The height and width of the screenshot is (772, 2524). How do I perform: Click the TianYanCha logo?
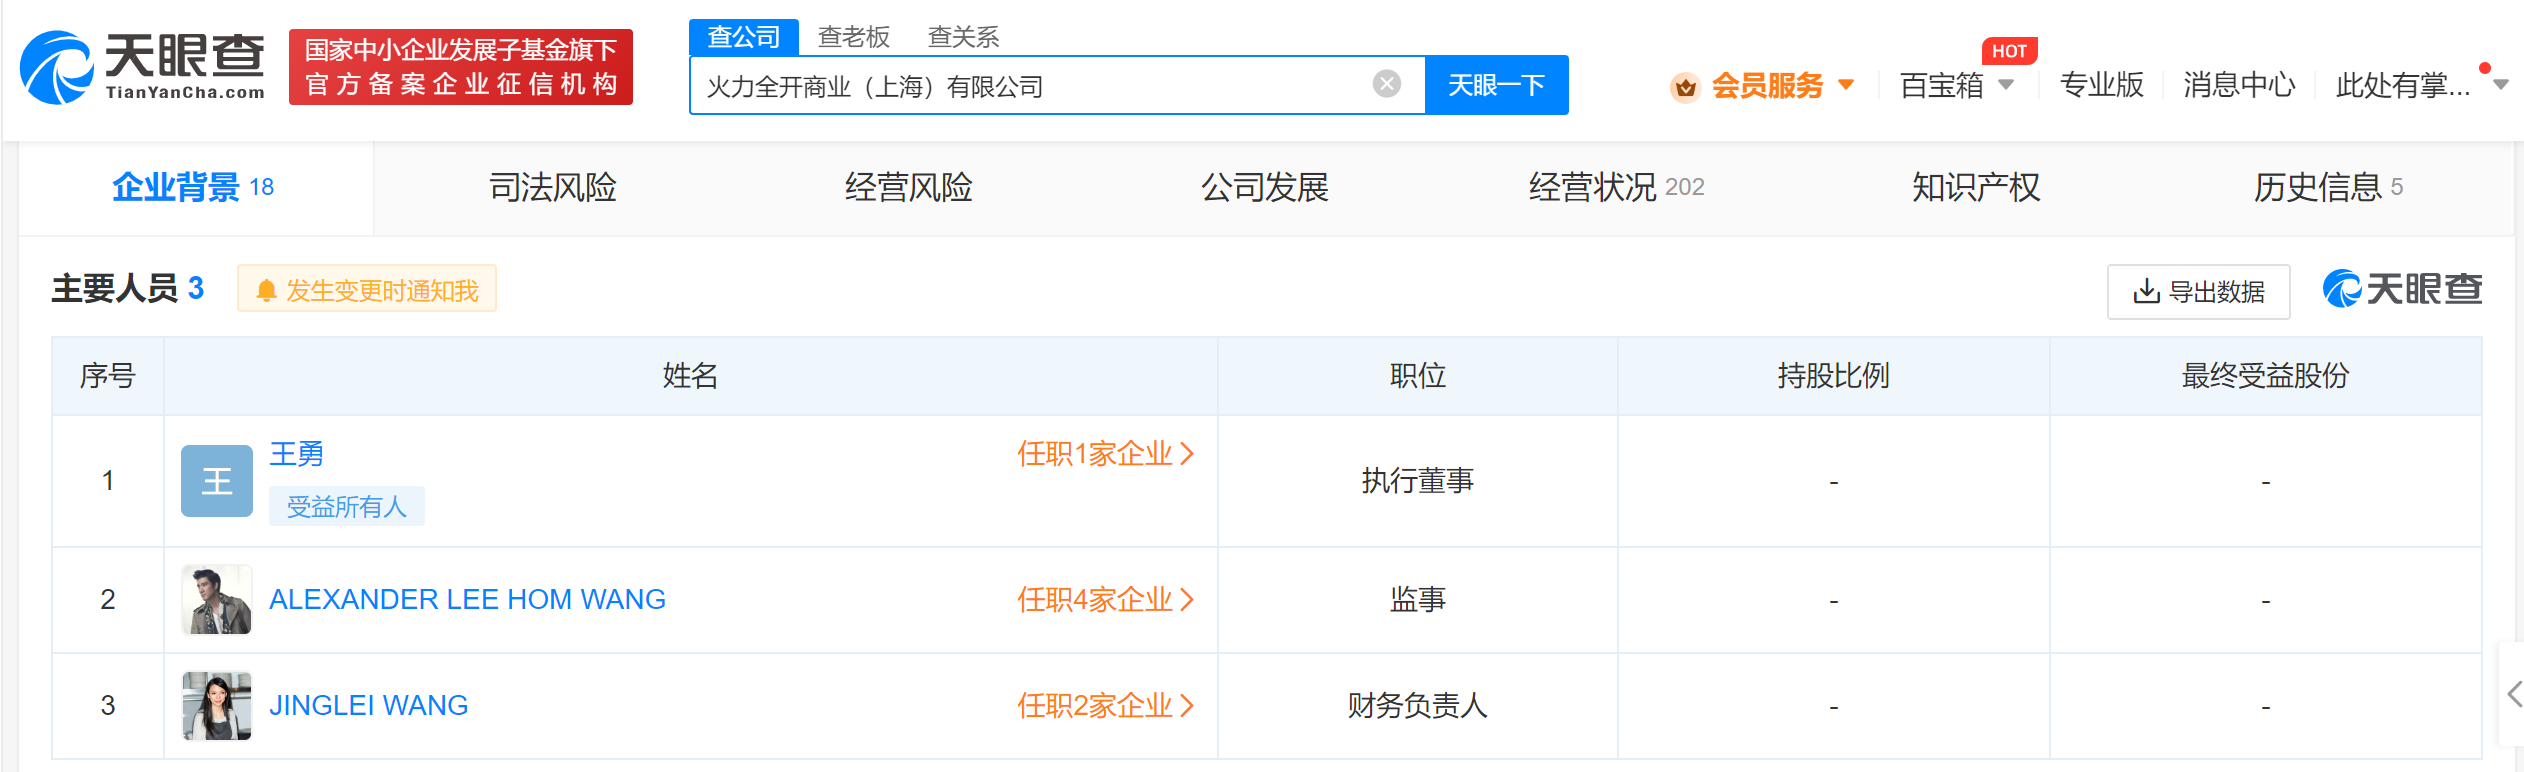[x=142, y=67]
